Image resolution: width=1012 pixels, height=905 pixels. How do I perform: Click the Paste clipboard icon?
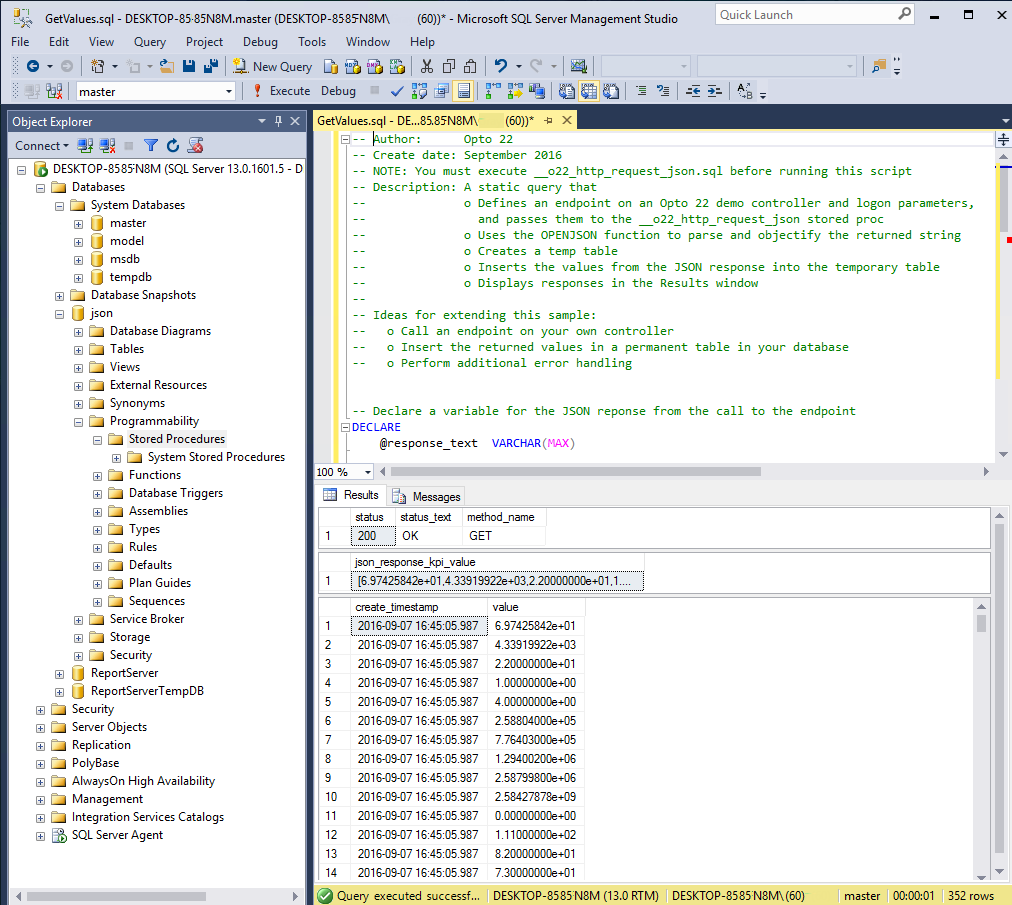coord(471,66)
